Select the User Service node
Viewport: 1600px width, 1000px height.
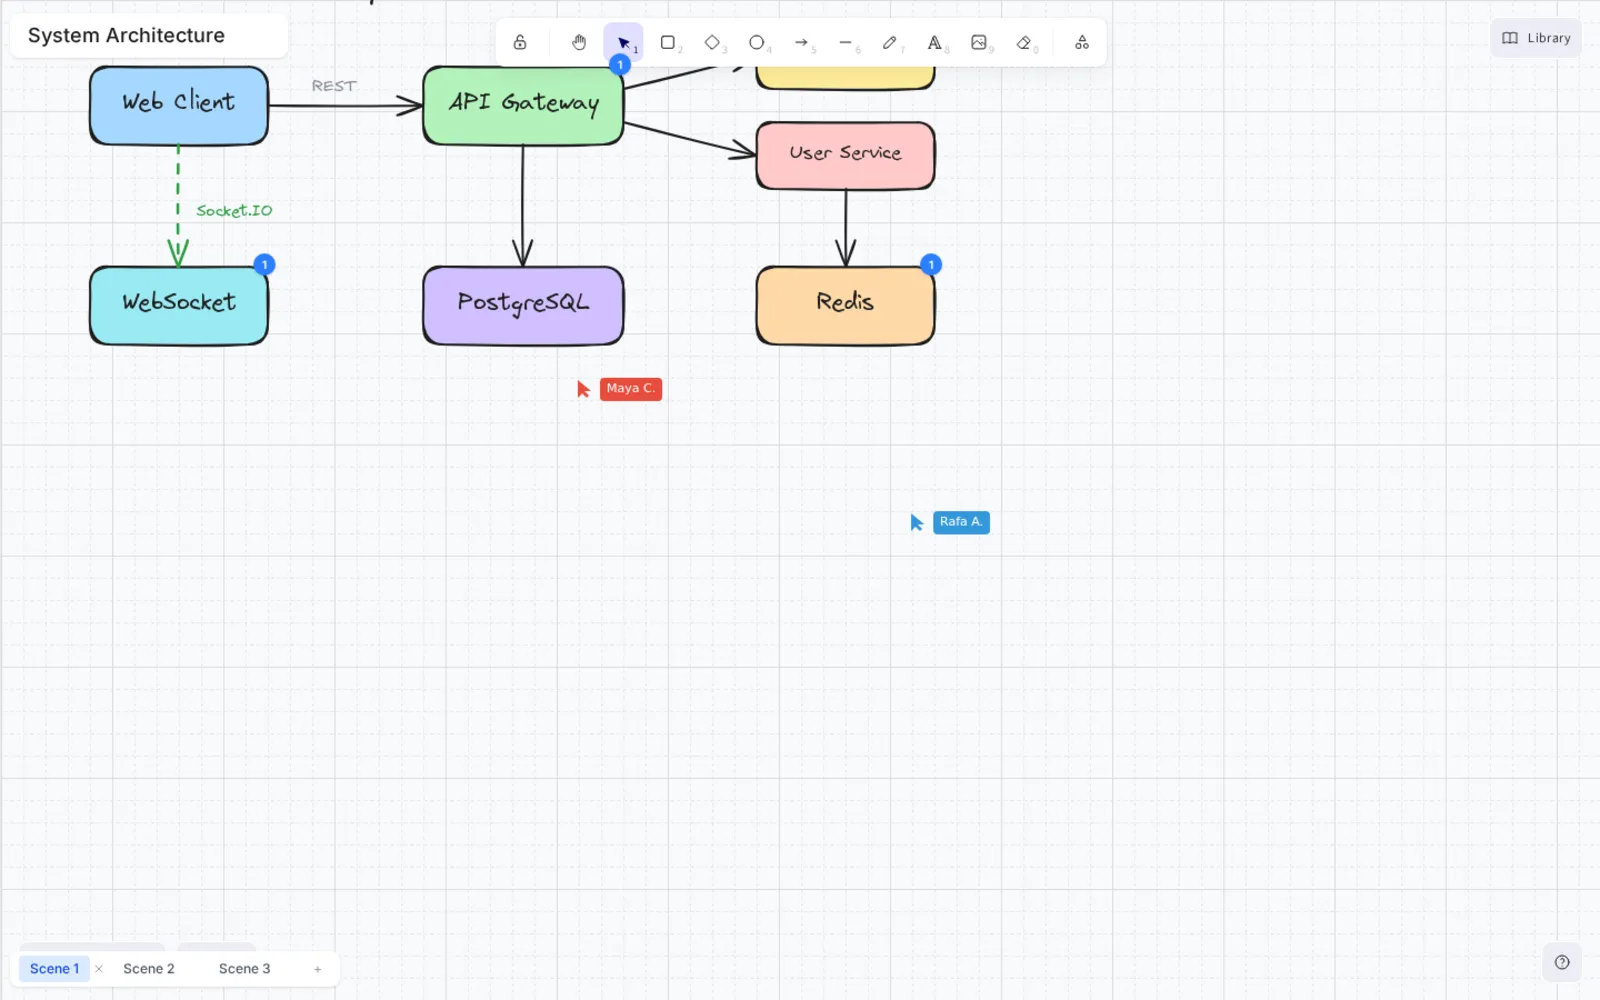coord(846,155)
